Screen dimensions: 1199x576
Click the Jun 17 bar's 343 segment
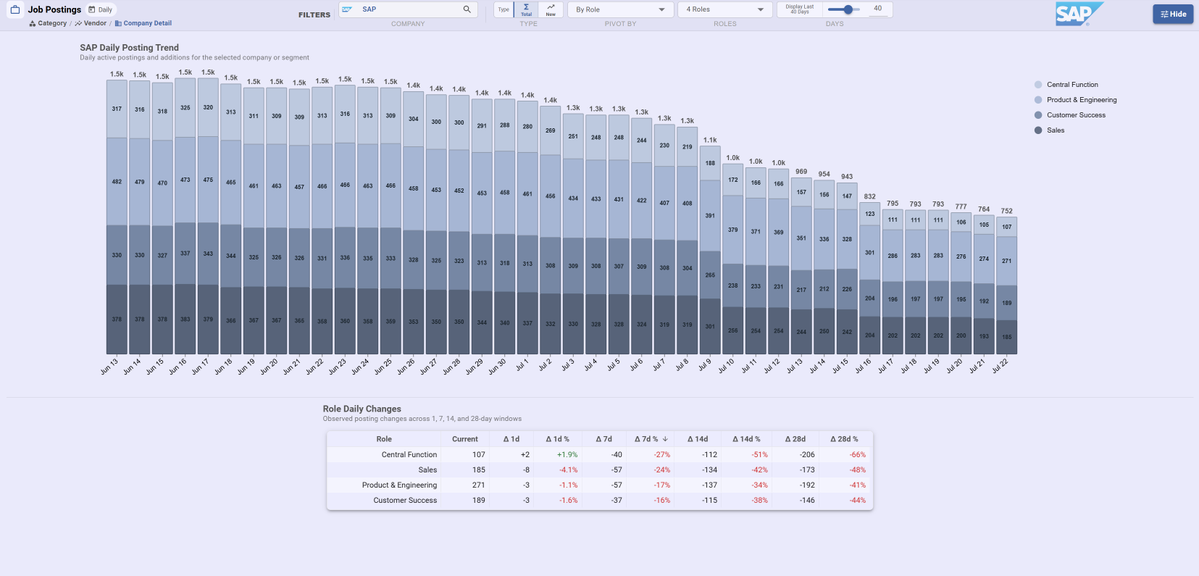point(209,254)
